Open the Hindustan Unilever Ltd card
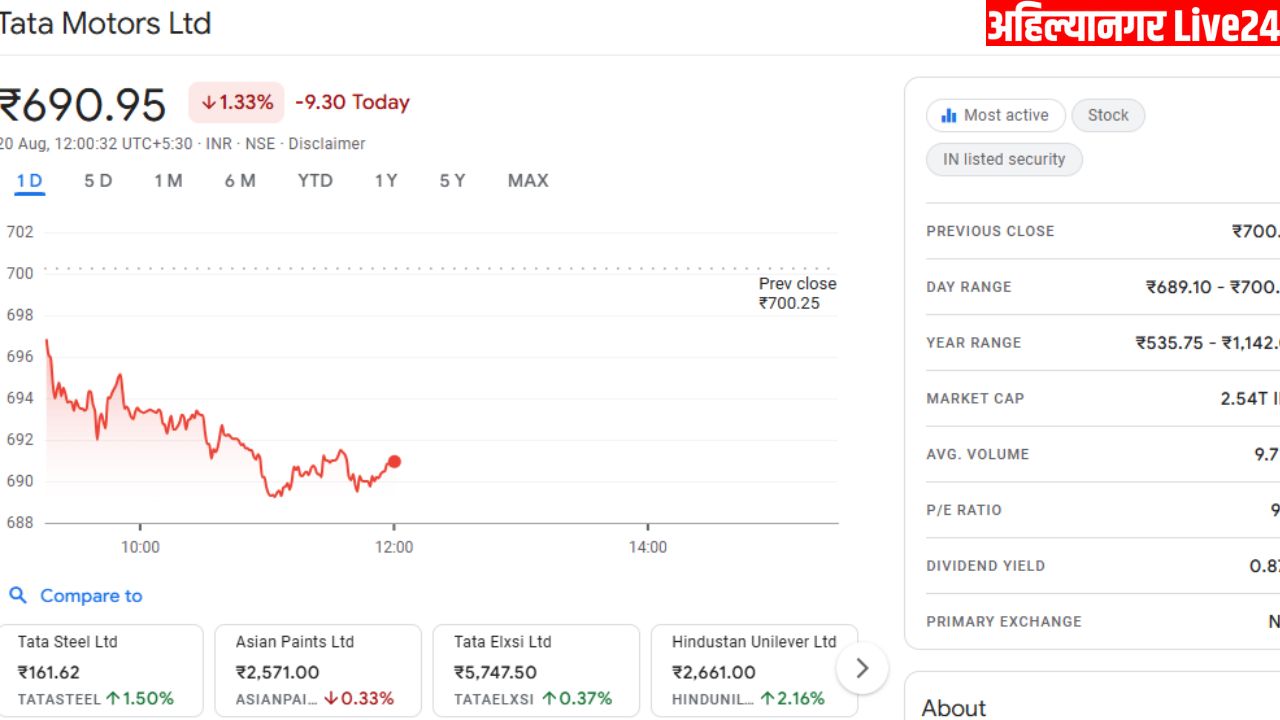This screenshot has height=720, width=1280. click(754, 670)
